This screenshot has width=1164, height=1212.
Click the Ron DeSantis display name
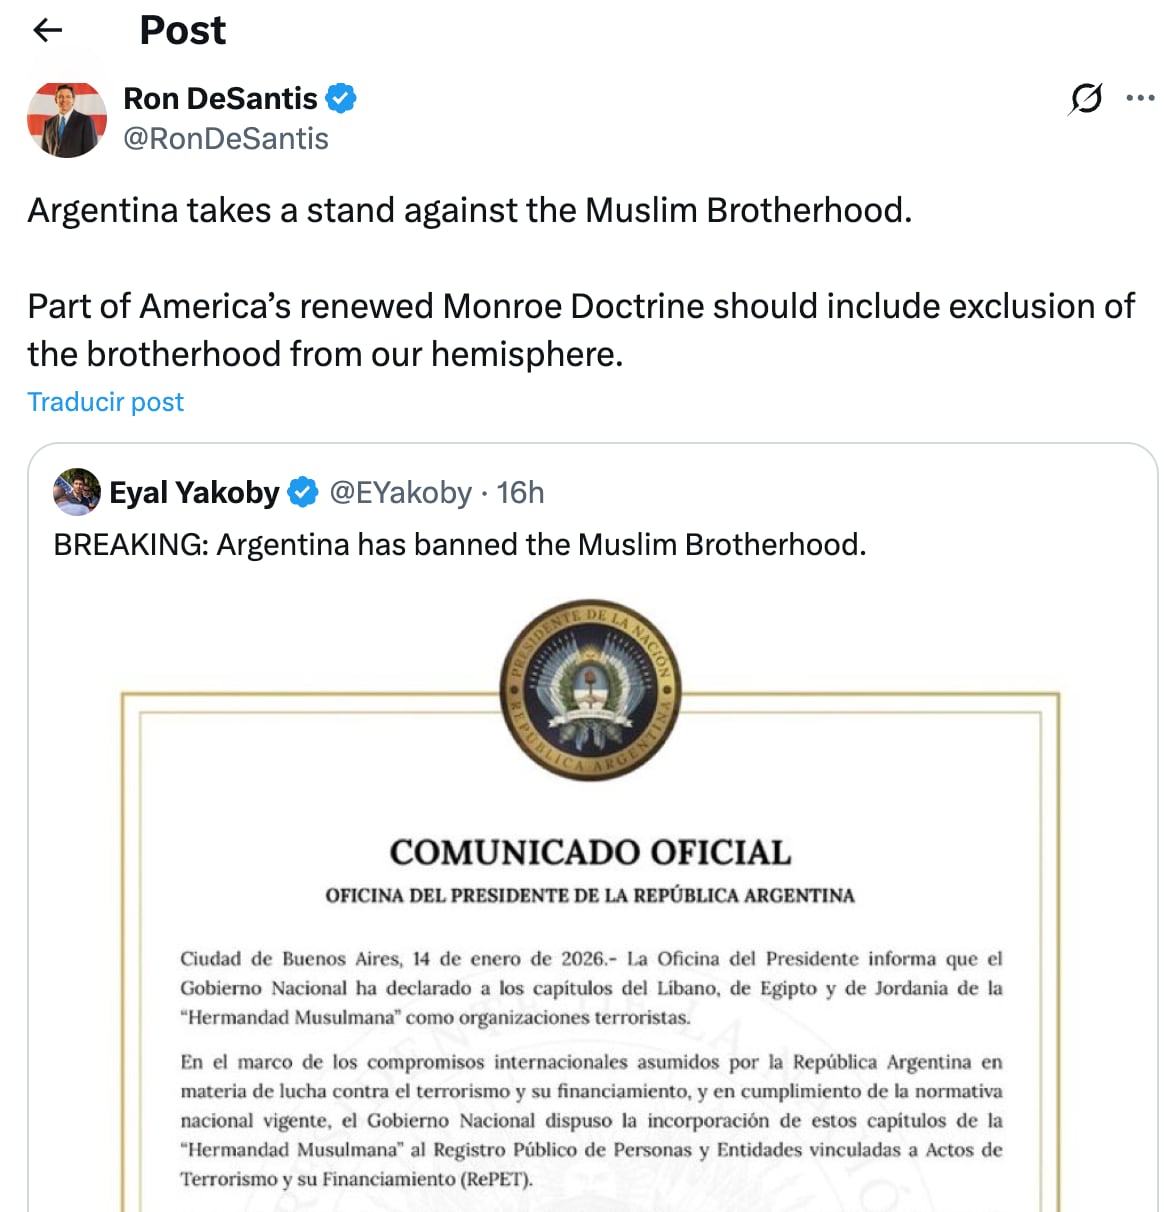[x=220, y=97]
